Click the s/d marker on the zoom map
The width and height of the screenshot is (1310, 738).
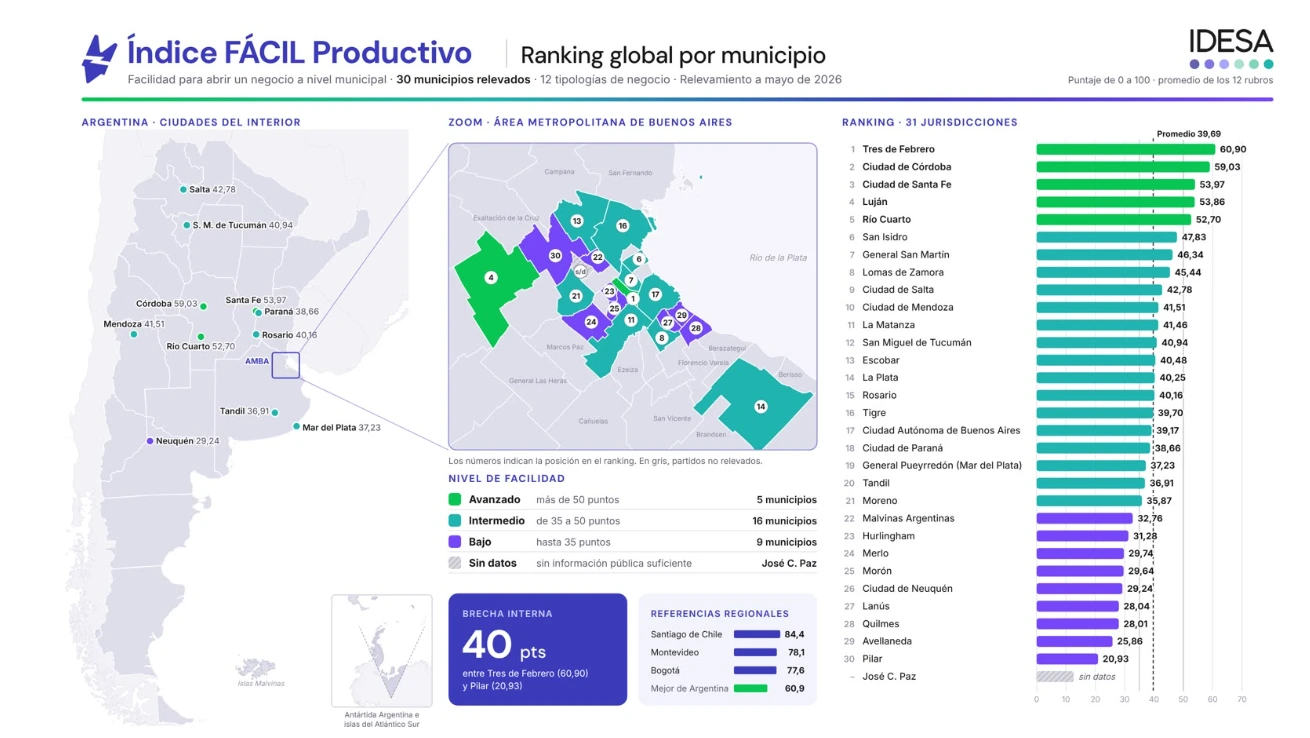pos(580,271)
